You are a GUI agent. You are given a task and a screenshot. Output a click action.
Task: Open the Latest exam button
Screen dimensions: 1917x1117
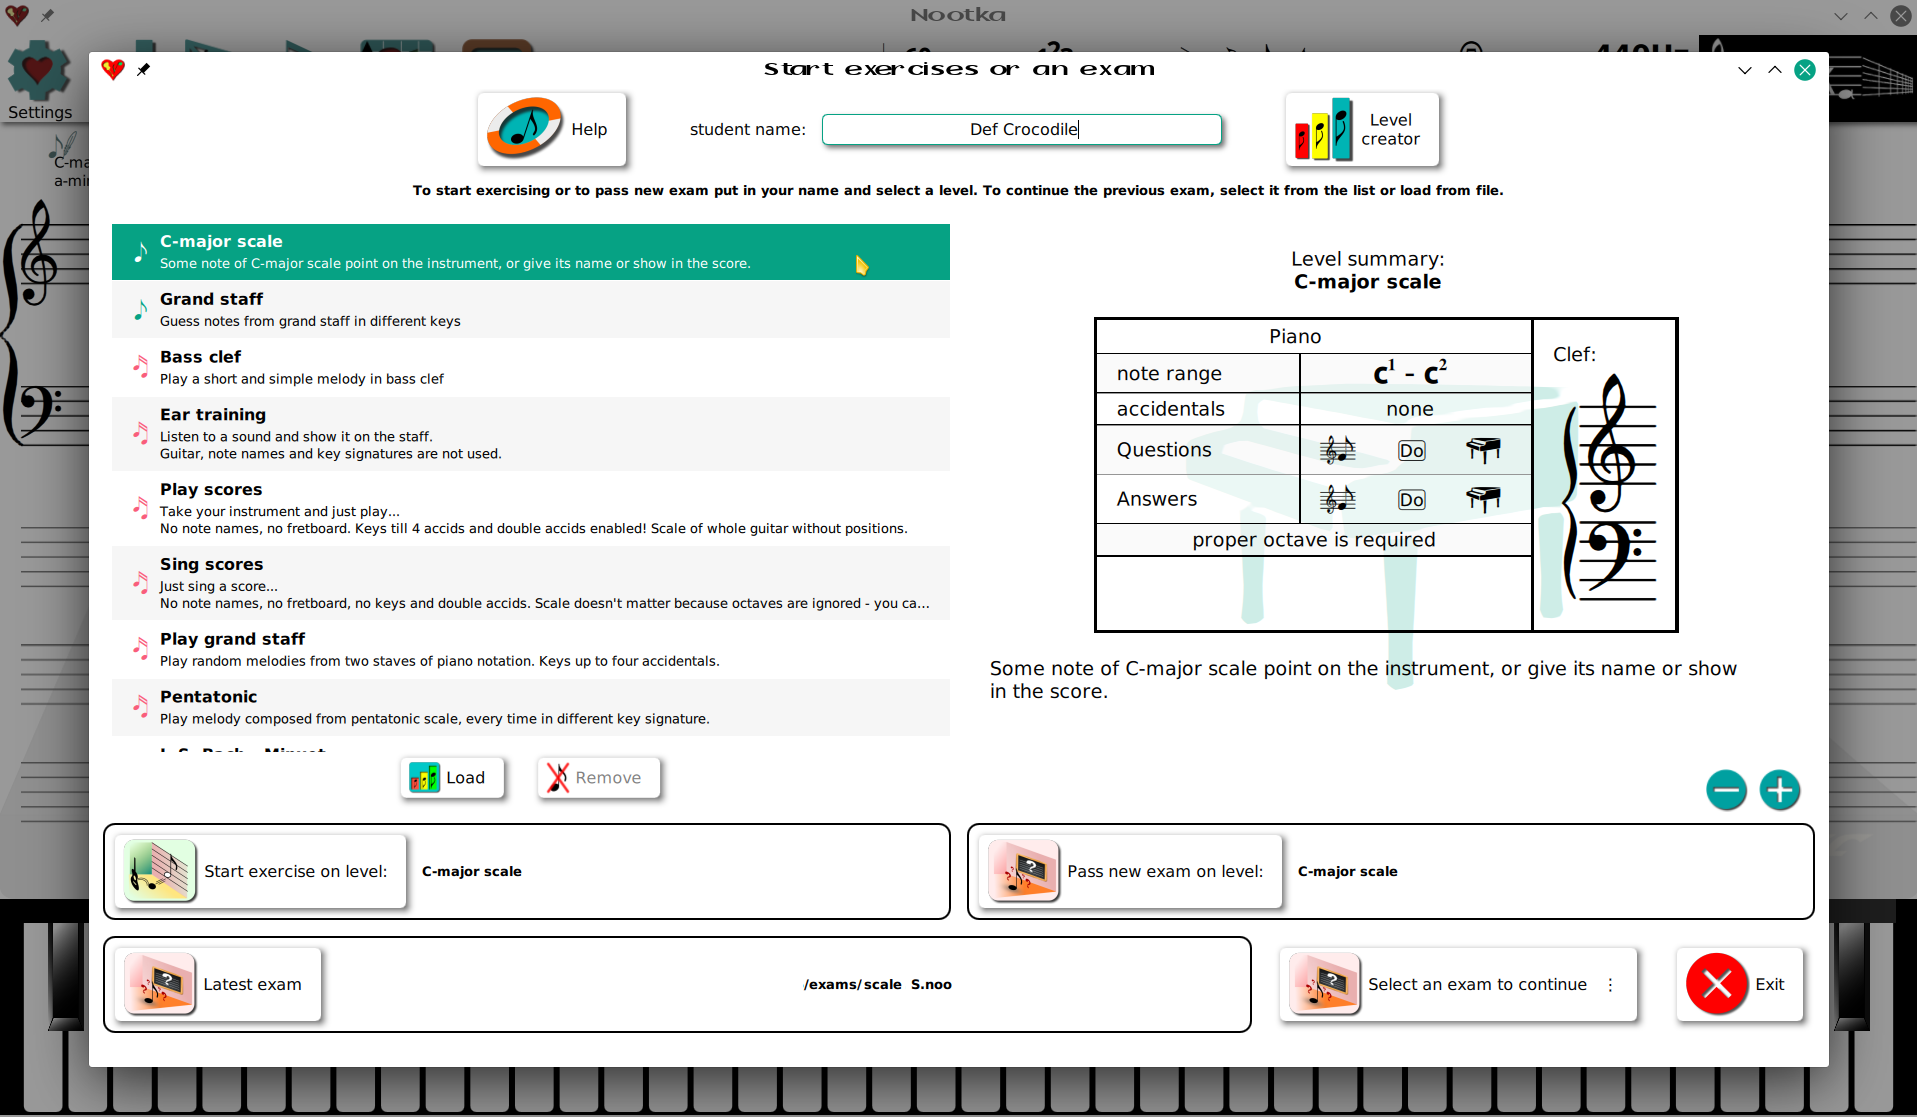tap(218, 984)
